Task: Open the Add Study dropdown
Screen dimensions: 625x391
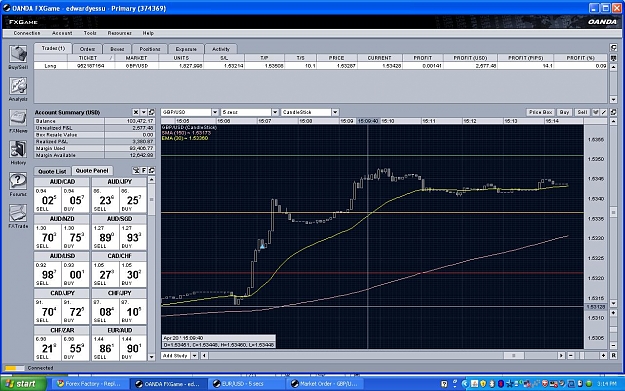Action: (195, 356)
